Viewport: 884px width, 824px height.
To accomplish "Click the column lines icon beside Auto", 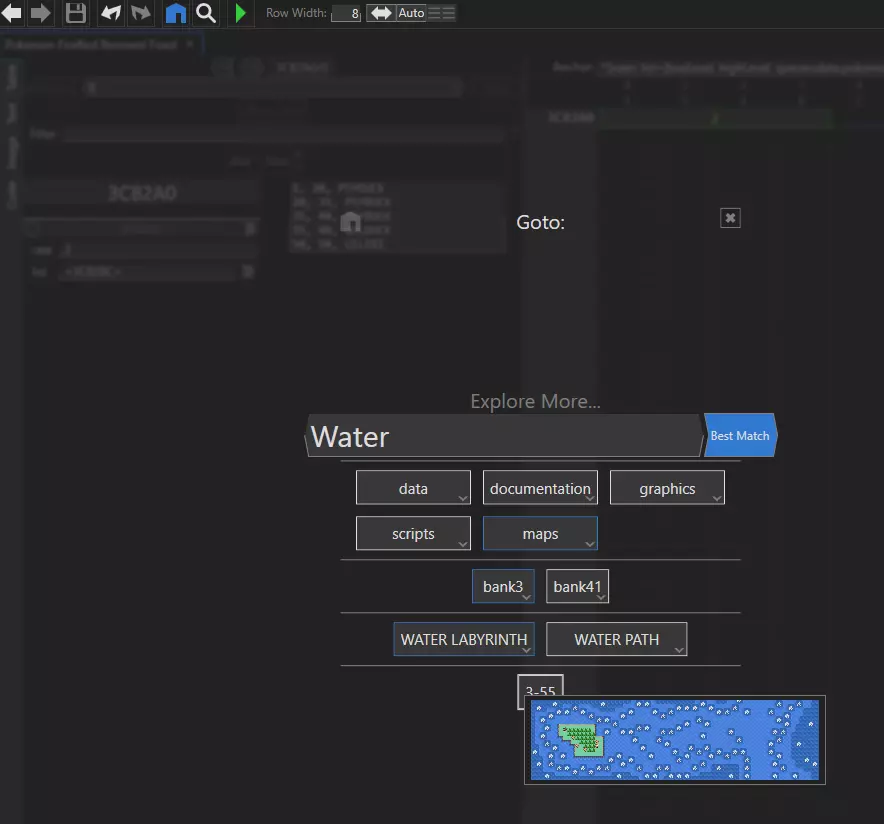I will point(441,13).
